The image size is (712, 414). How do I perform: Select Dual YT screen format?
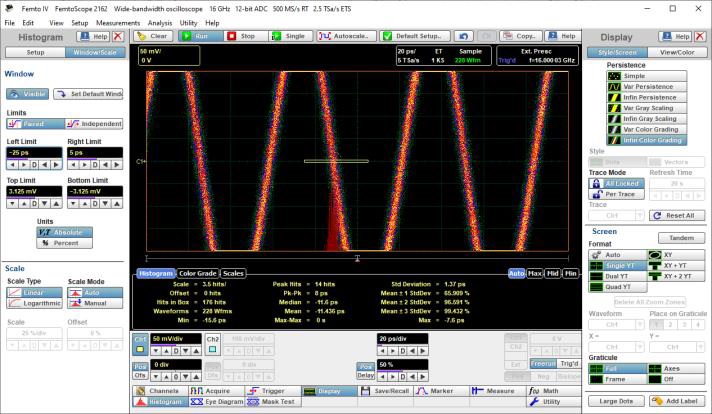click(x=618, y=277)
